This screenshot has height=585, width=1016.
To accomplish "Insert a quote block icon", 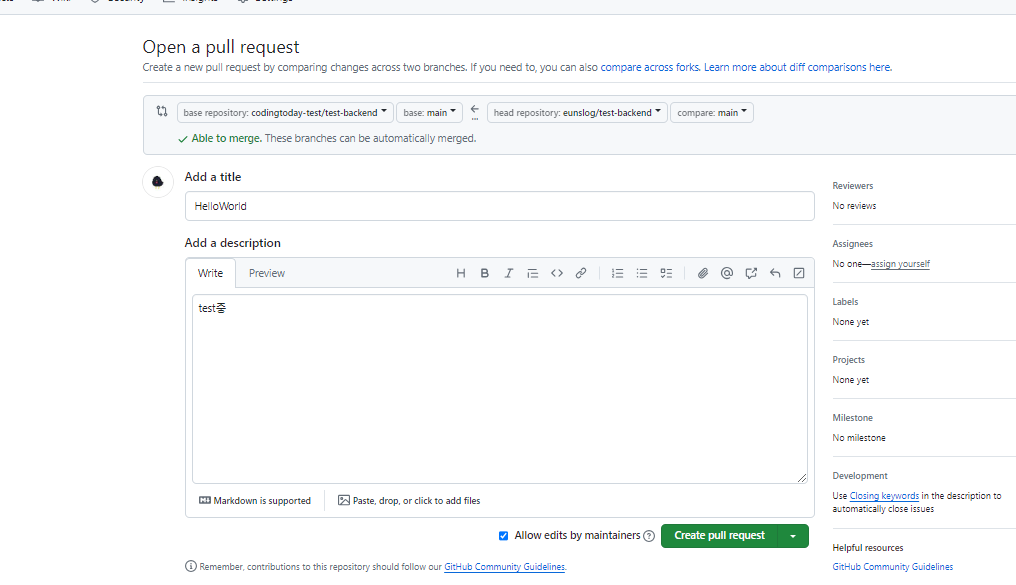I will point(533,273).
